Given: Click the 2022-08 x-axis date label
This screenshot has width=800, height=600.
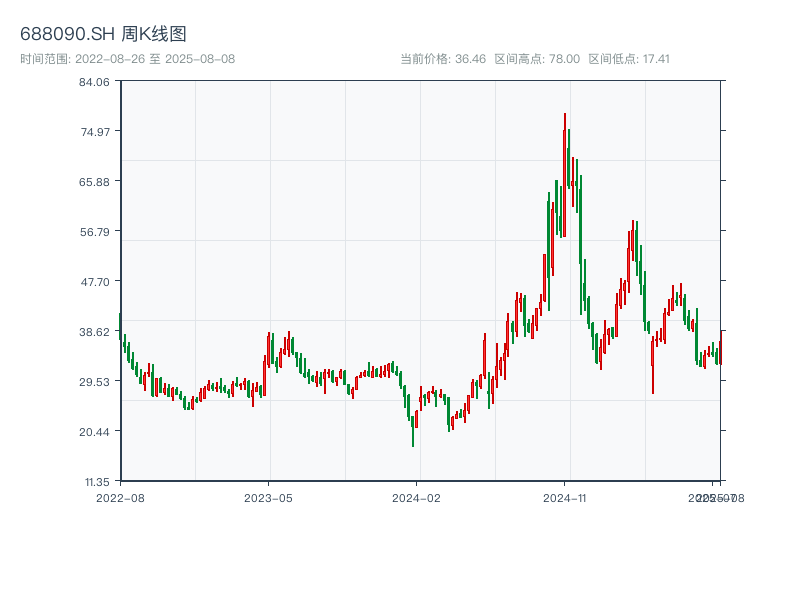Looking at the screenshot, I should pos(120,497).
